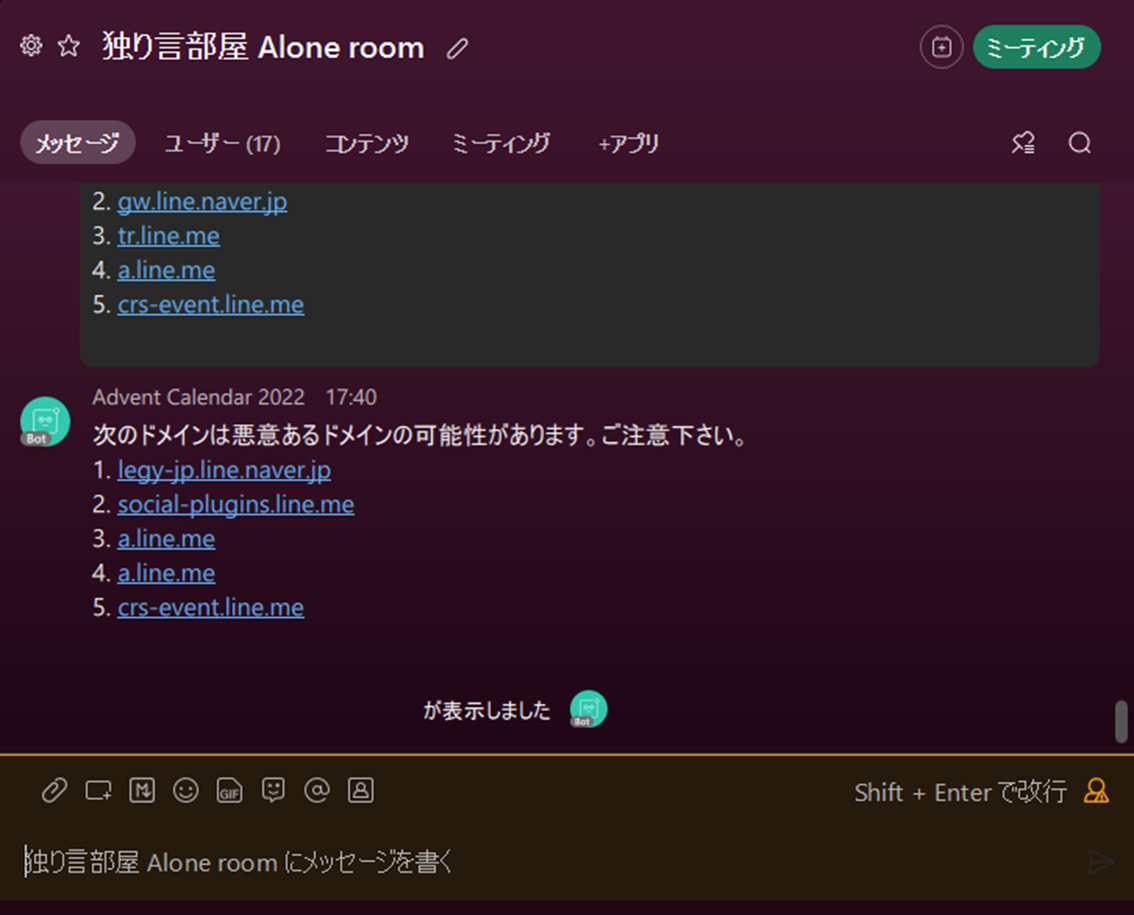Open the schedule meeting calendar icon
1134x915 pixels.
(941, 47)
